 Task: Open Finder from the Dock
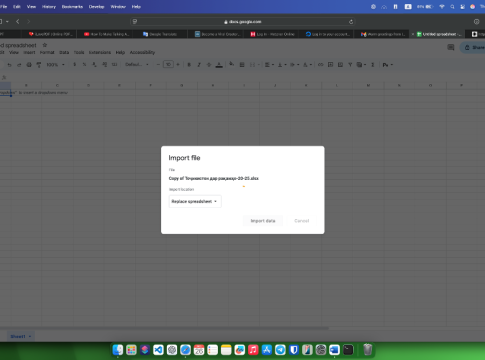coord(118,350)
